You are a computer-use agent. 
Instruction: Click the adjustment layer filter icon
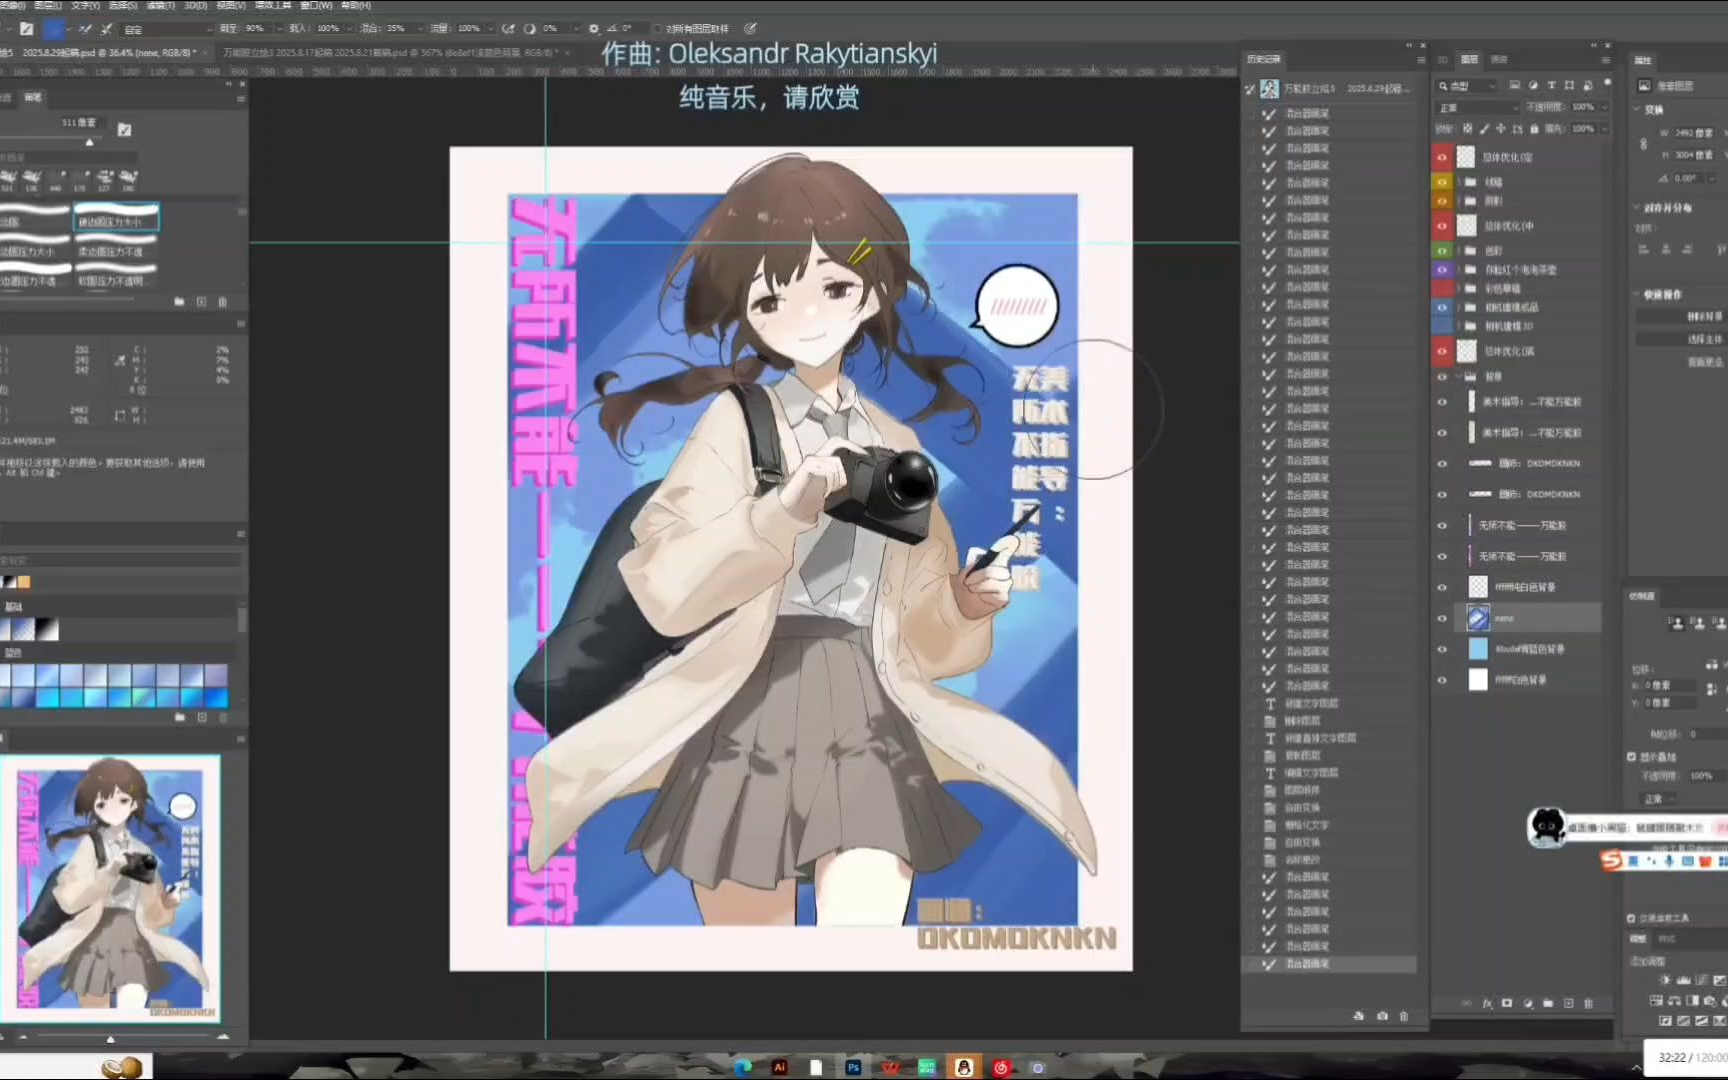(x=1534, y=86)
